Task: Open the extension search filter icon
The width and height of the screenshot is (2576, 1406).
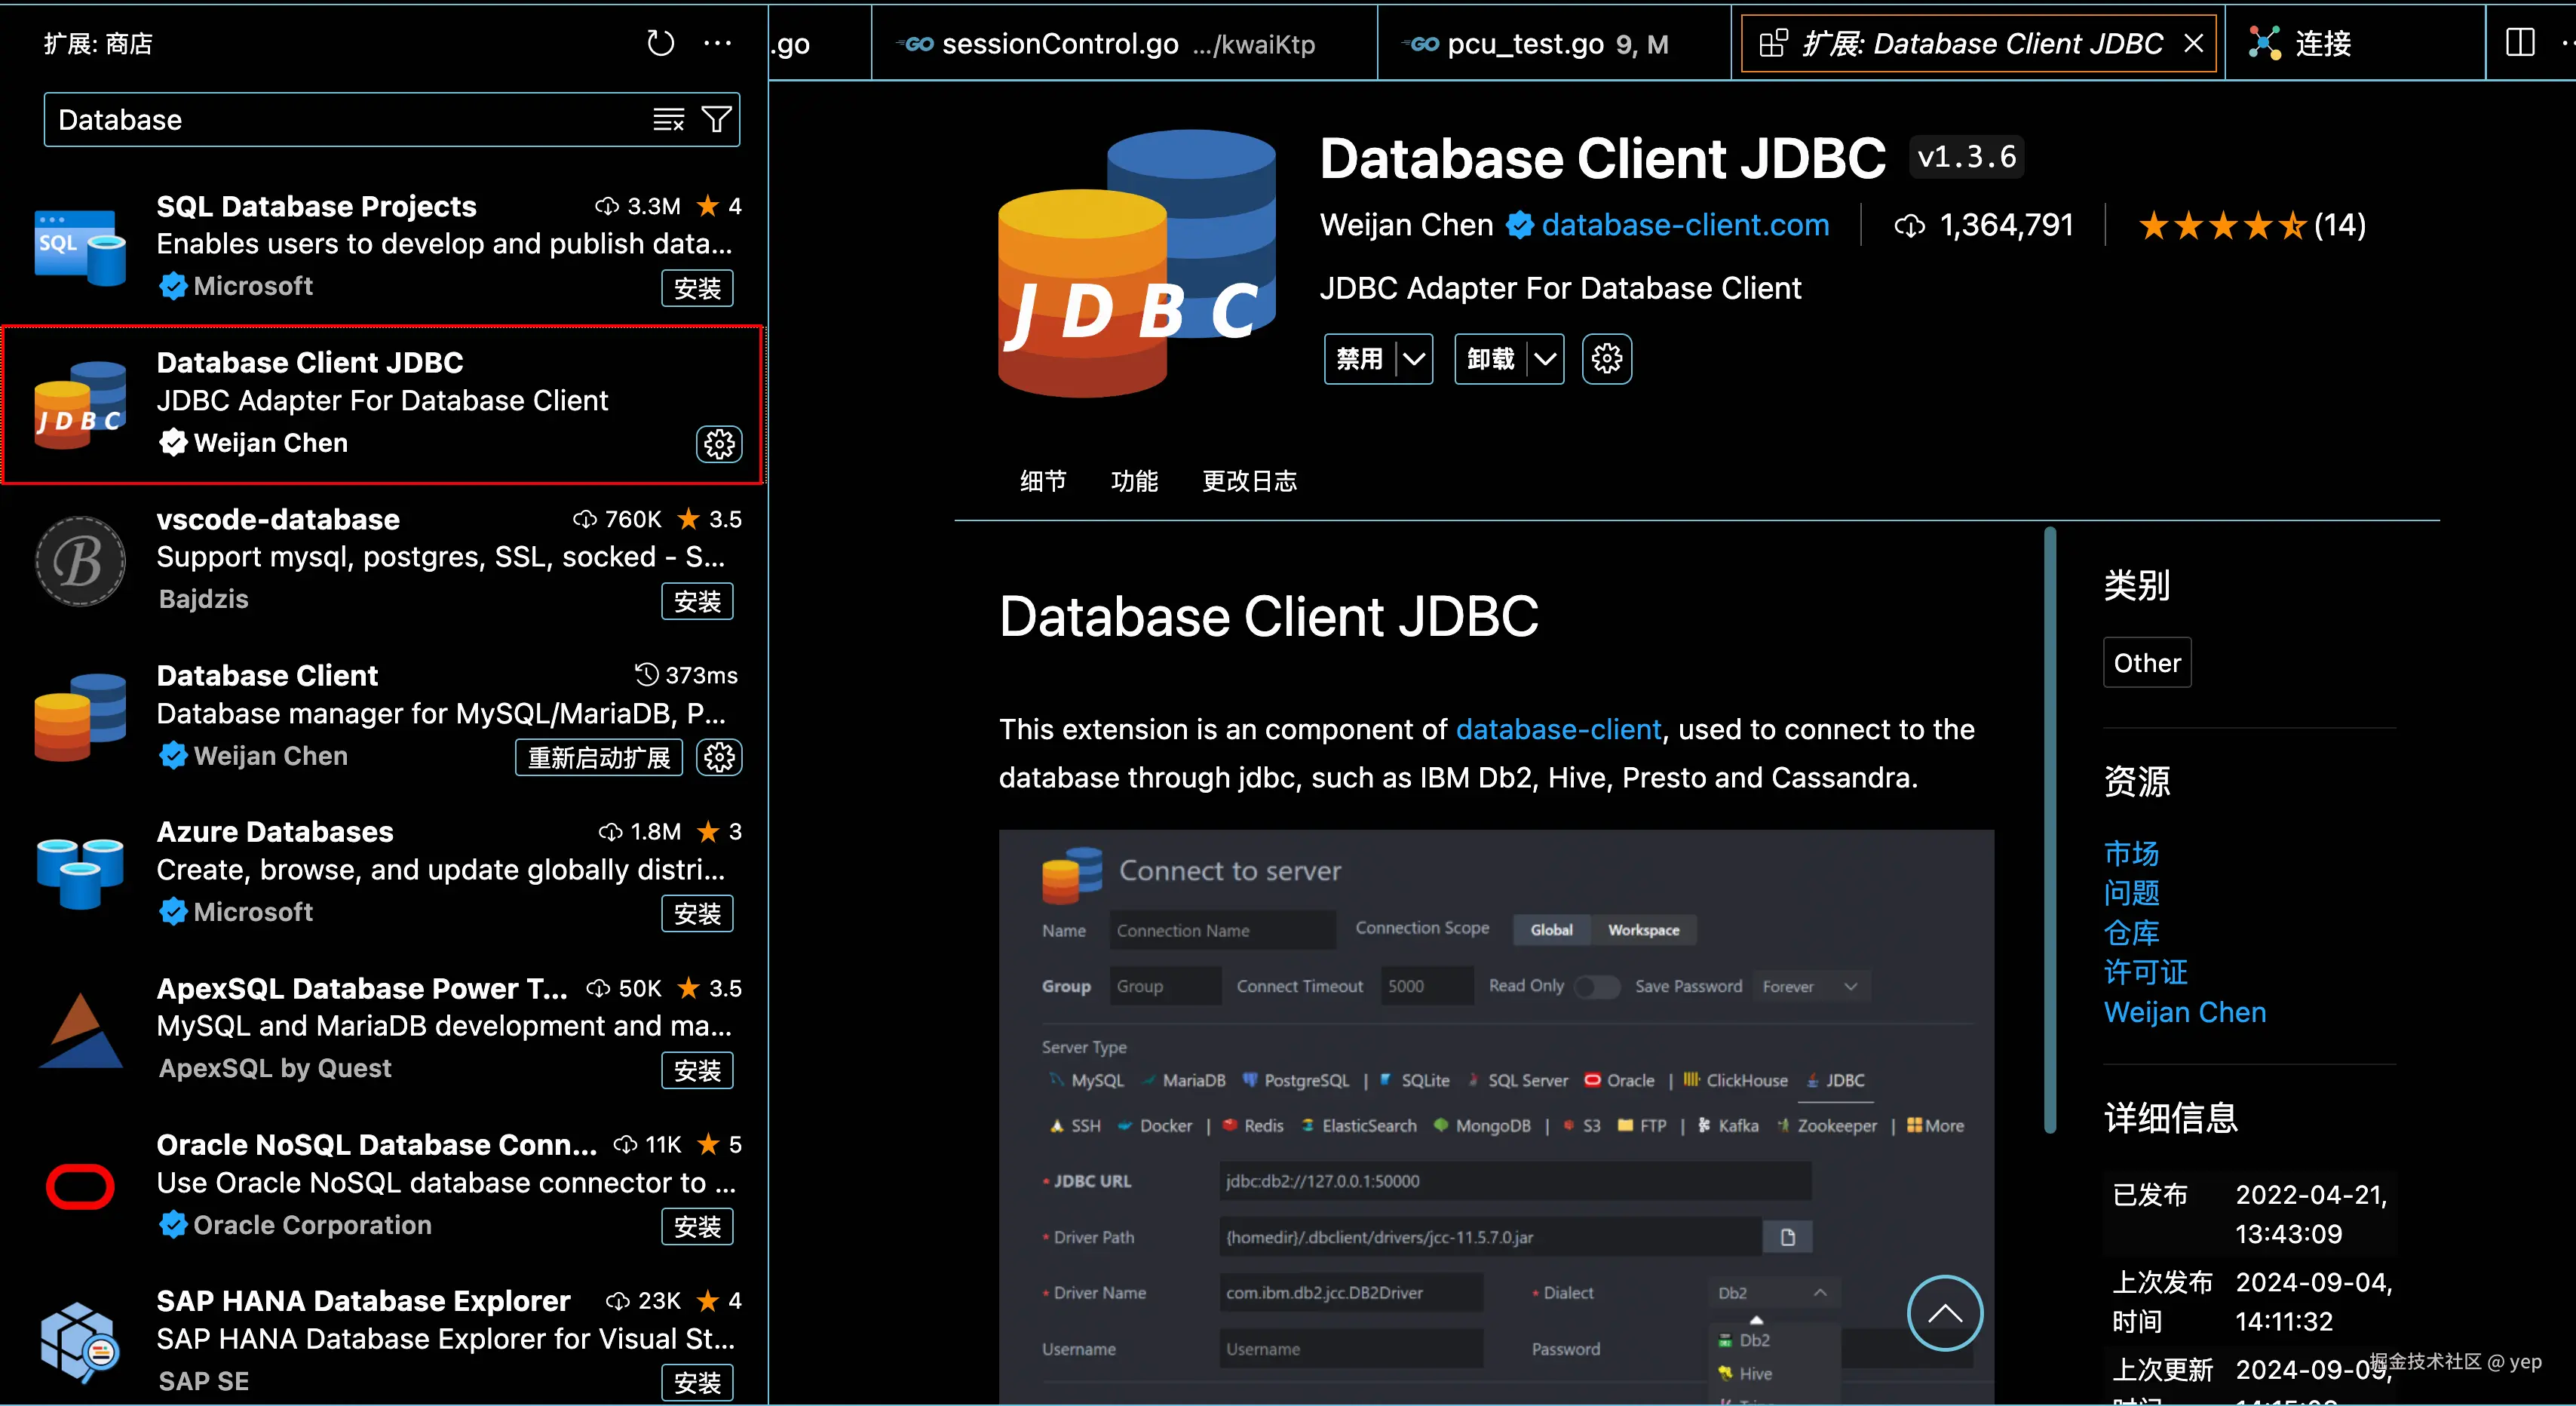Action: click(x=717, y=120)
